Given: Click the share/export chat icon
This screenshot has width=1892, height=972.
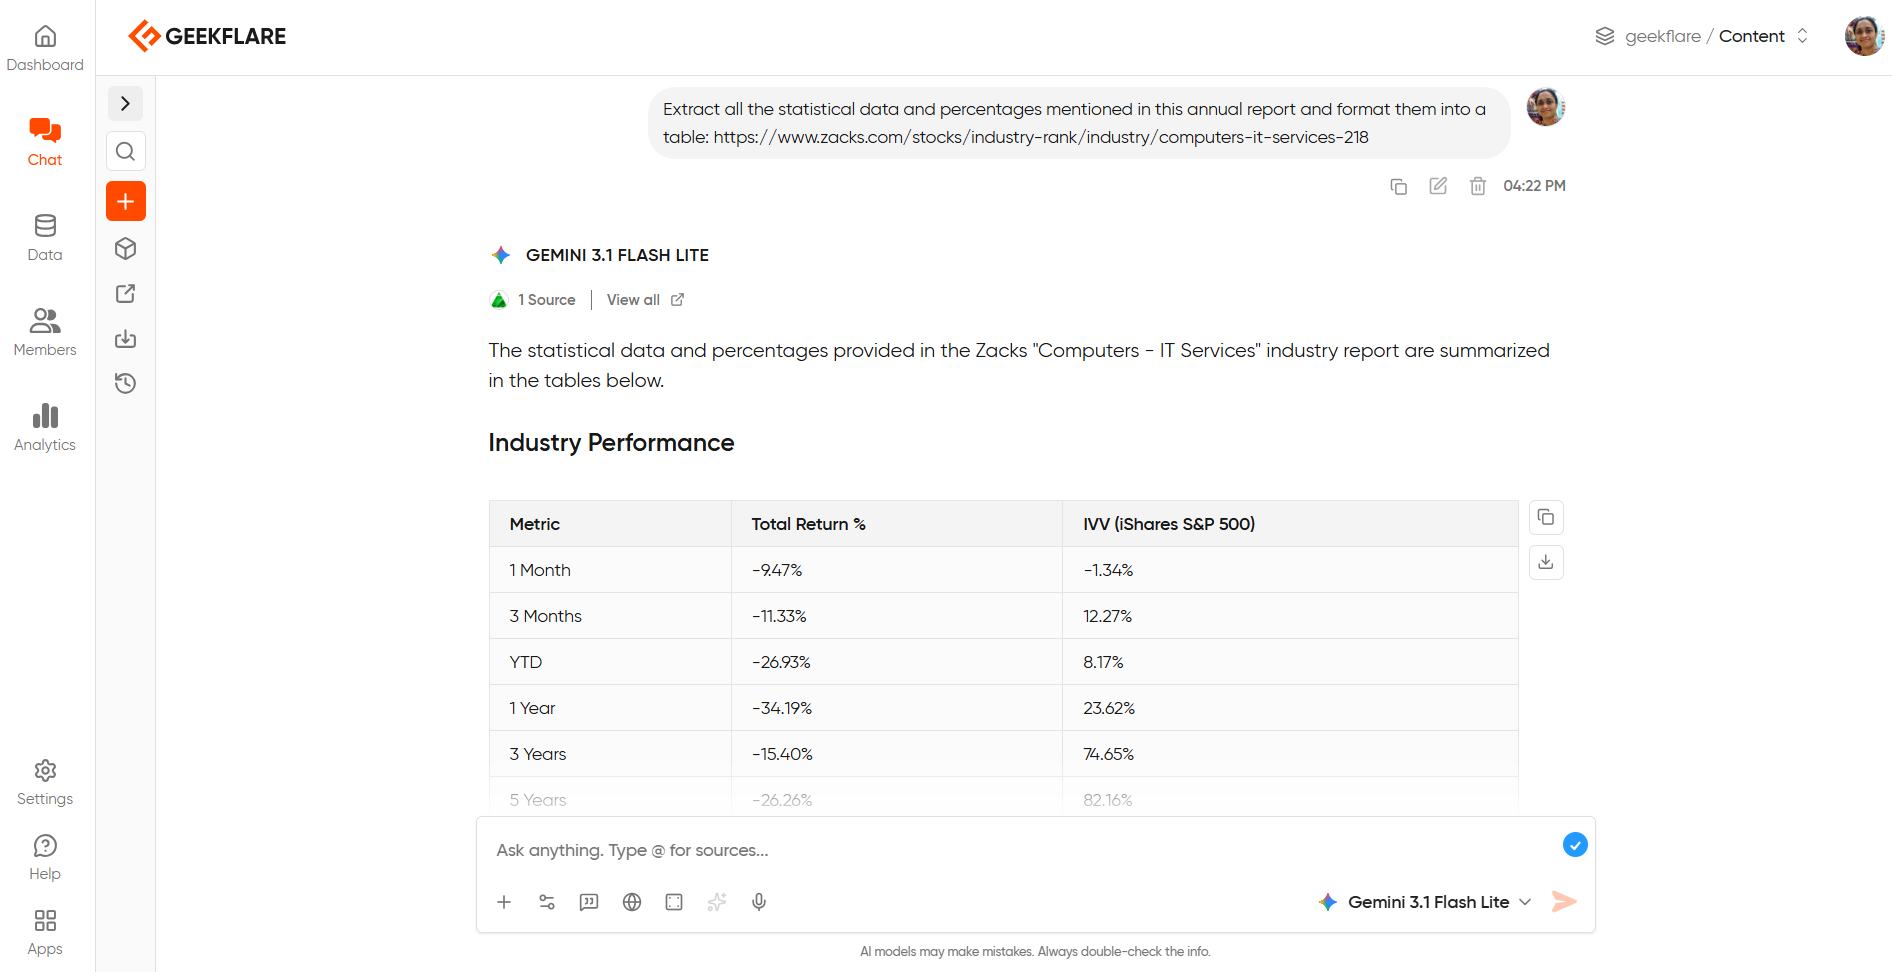Looking at the screenshot, I should pyautogui.click(x=125, y=293).
